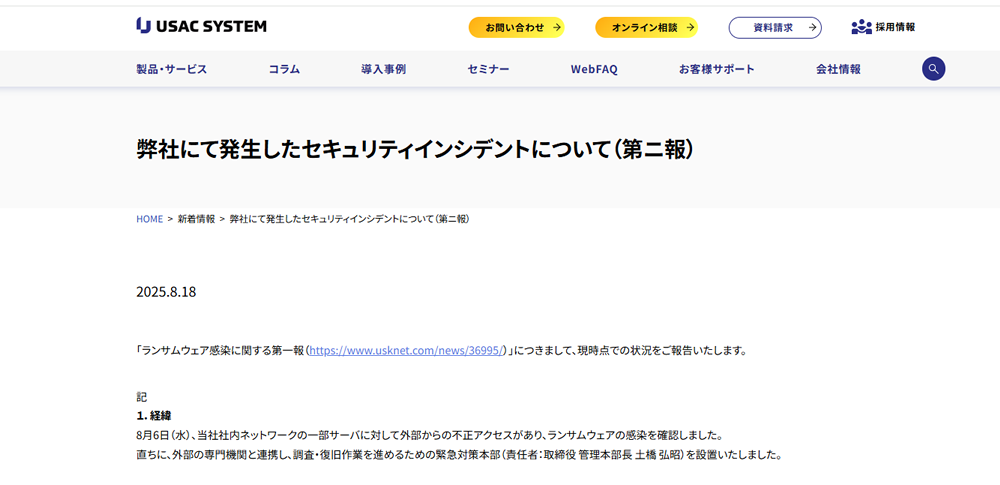
Task: Go to 会社情報 menu item
Action: (838, 69)
